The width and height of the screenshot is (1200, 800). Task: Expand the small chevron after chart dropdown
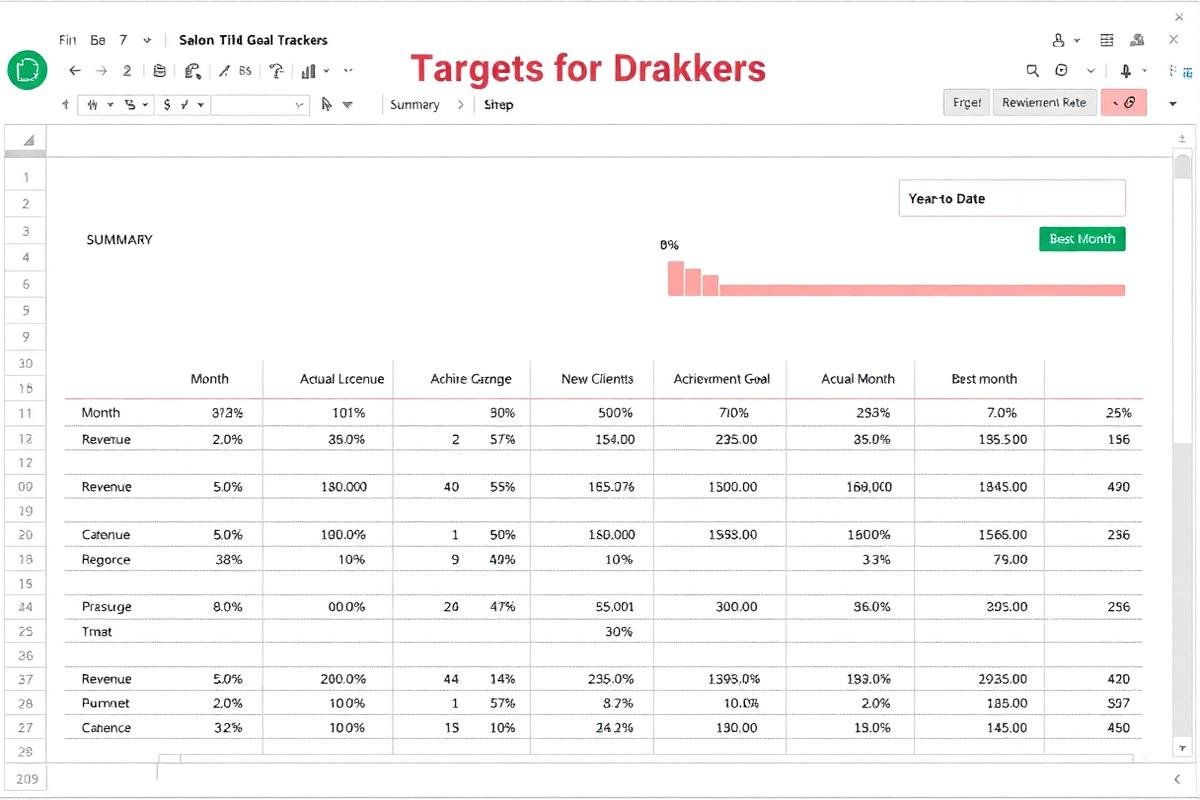click(348, 71)
